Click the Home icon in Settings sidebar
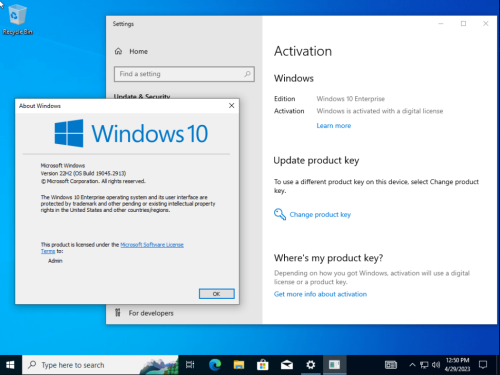The image size is (500, 375). tap(118, 51)
